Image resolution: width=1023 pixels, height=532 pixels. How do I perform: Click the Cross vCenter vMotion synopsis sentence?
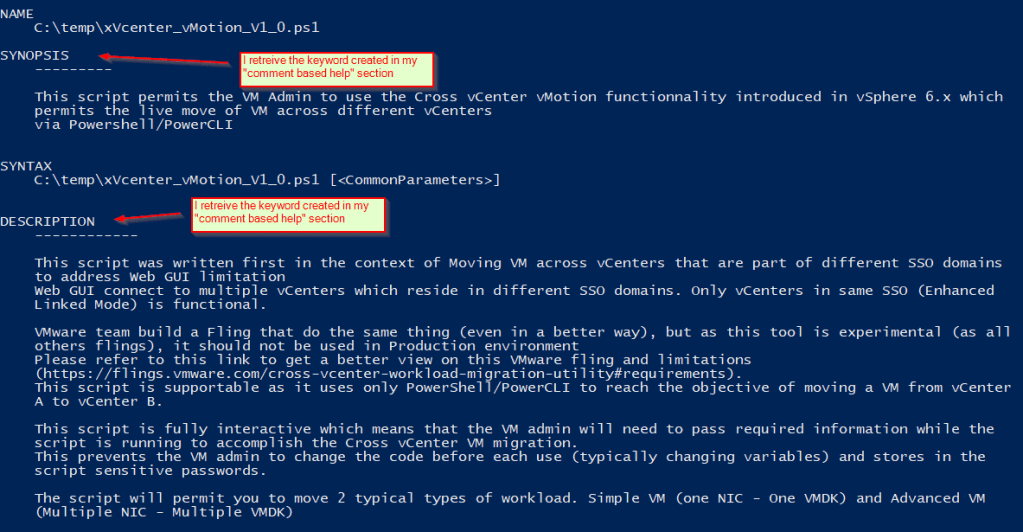click(518, 97)
